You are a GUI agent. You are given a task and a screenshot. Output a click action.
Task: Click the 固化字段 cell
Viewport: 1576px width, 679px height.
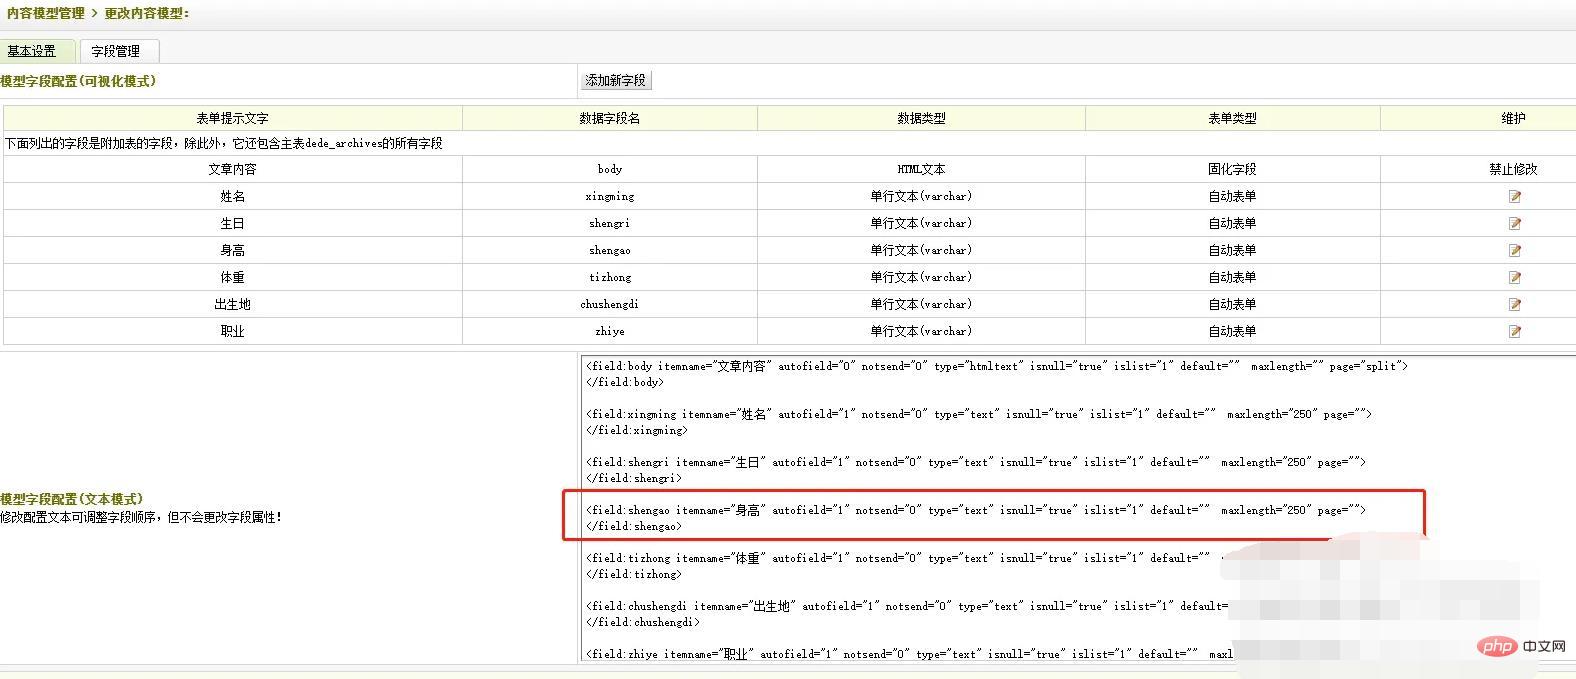[1232, 169]
